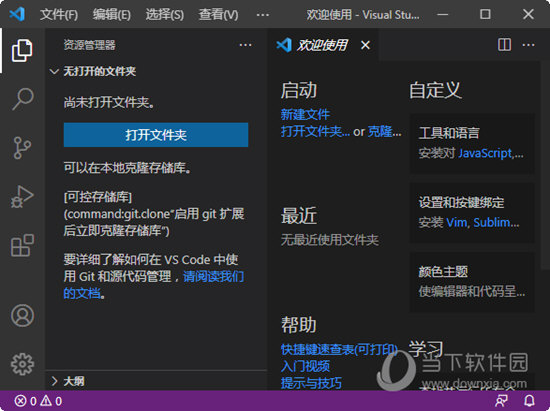Click the editor vertical scrollbar

coord(545,165)
